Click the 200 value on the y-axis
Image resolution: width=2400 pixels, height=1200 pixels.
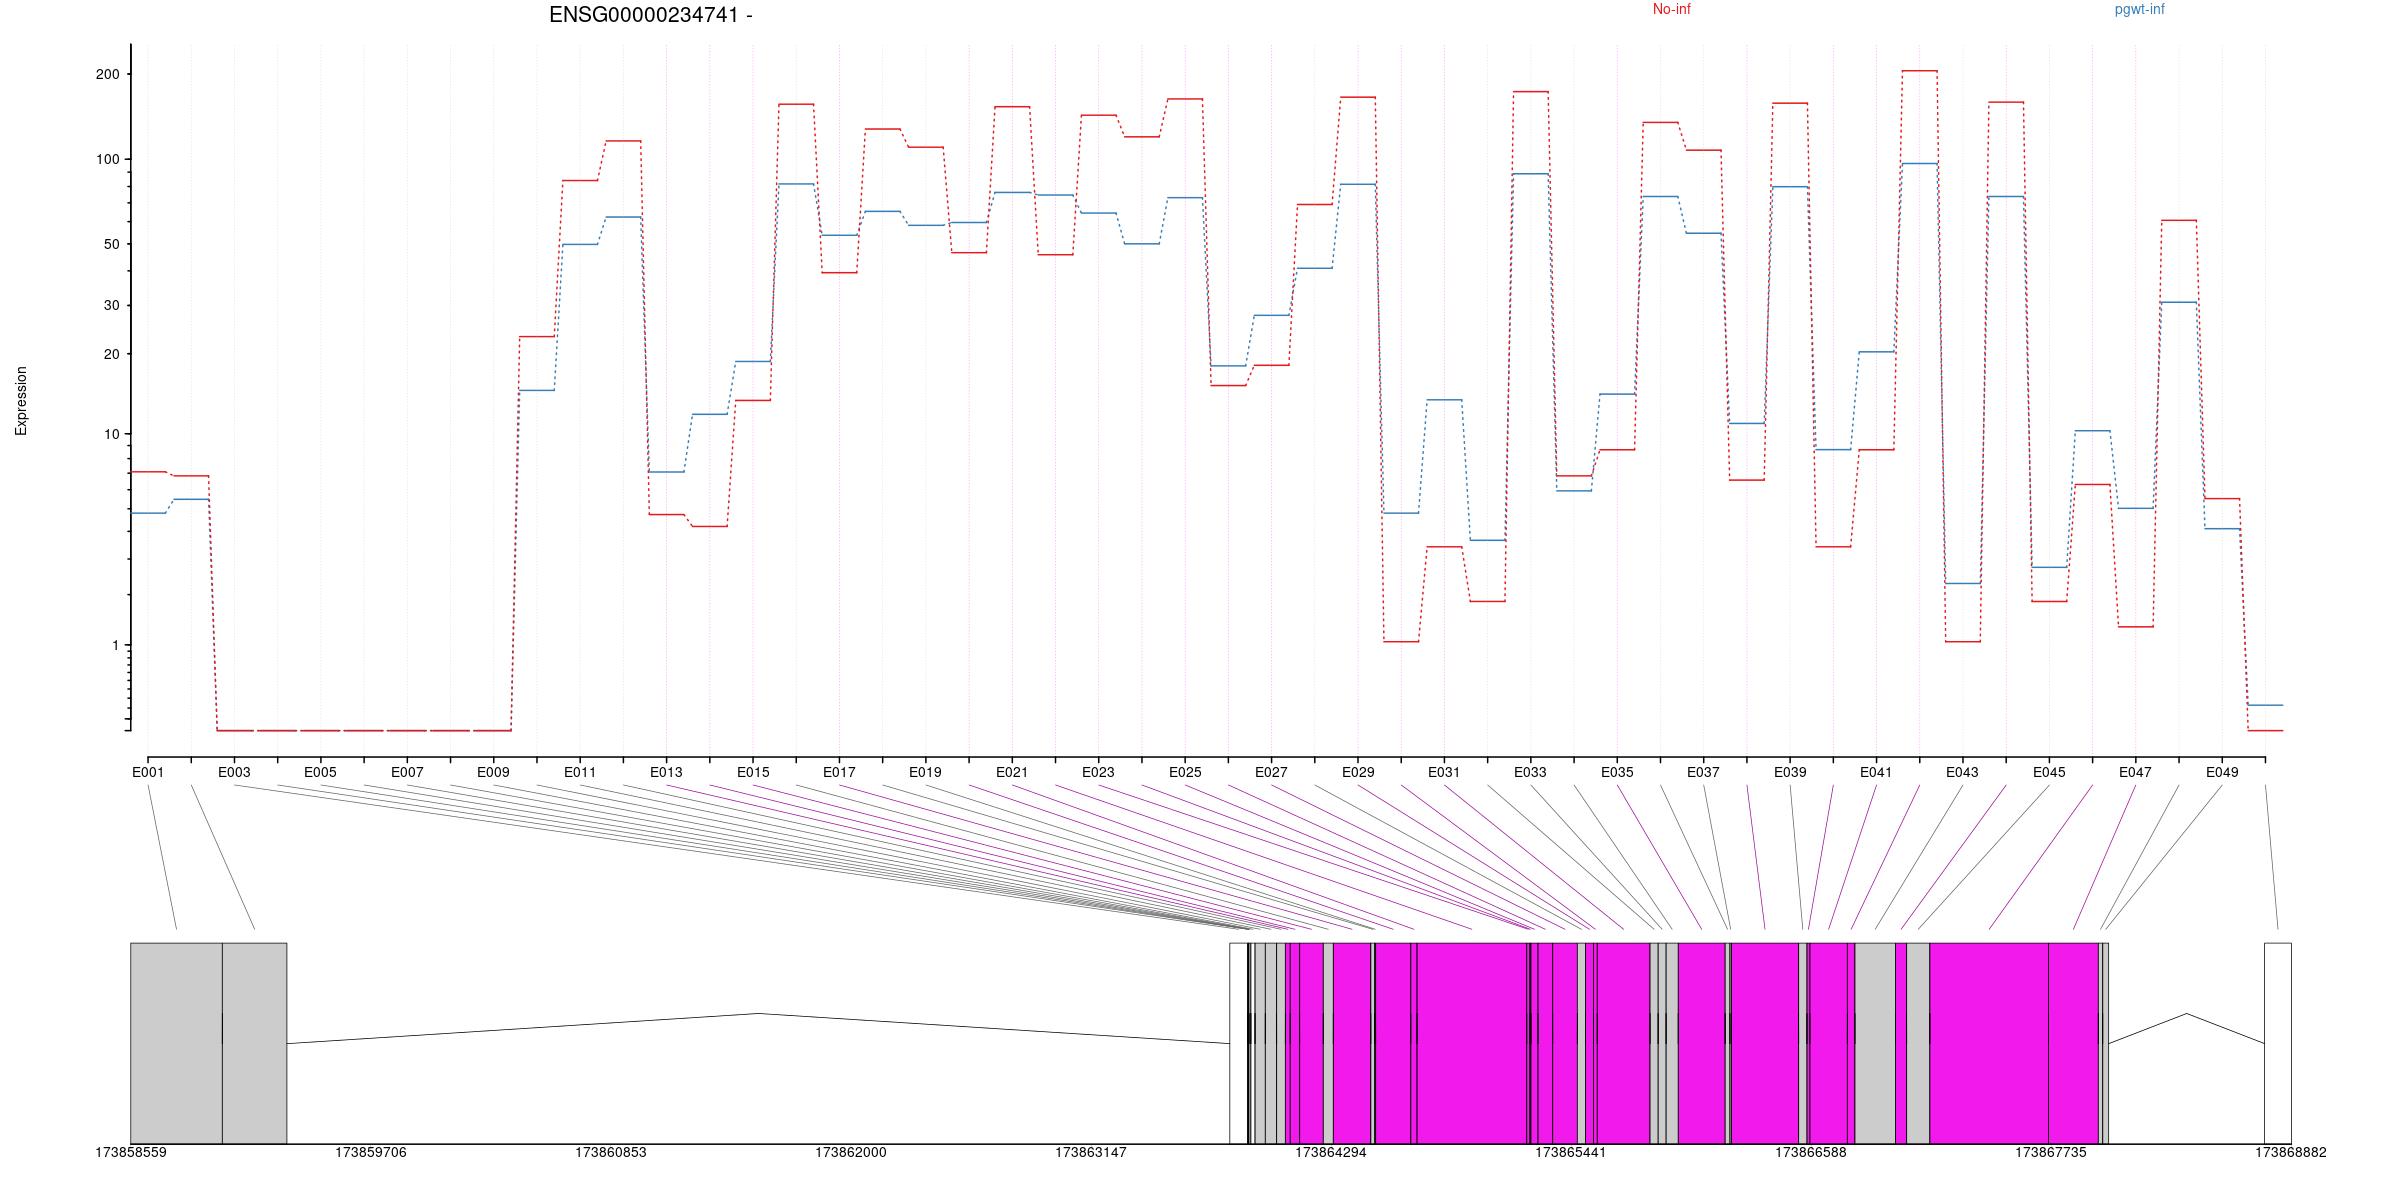point(107,74)
